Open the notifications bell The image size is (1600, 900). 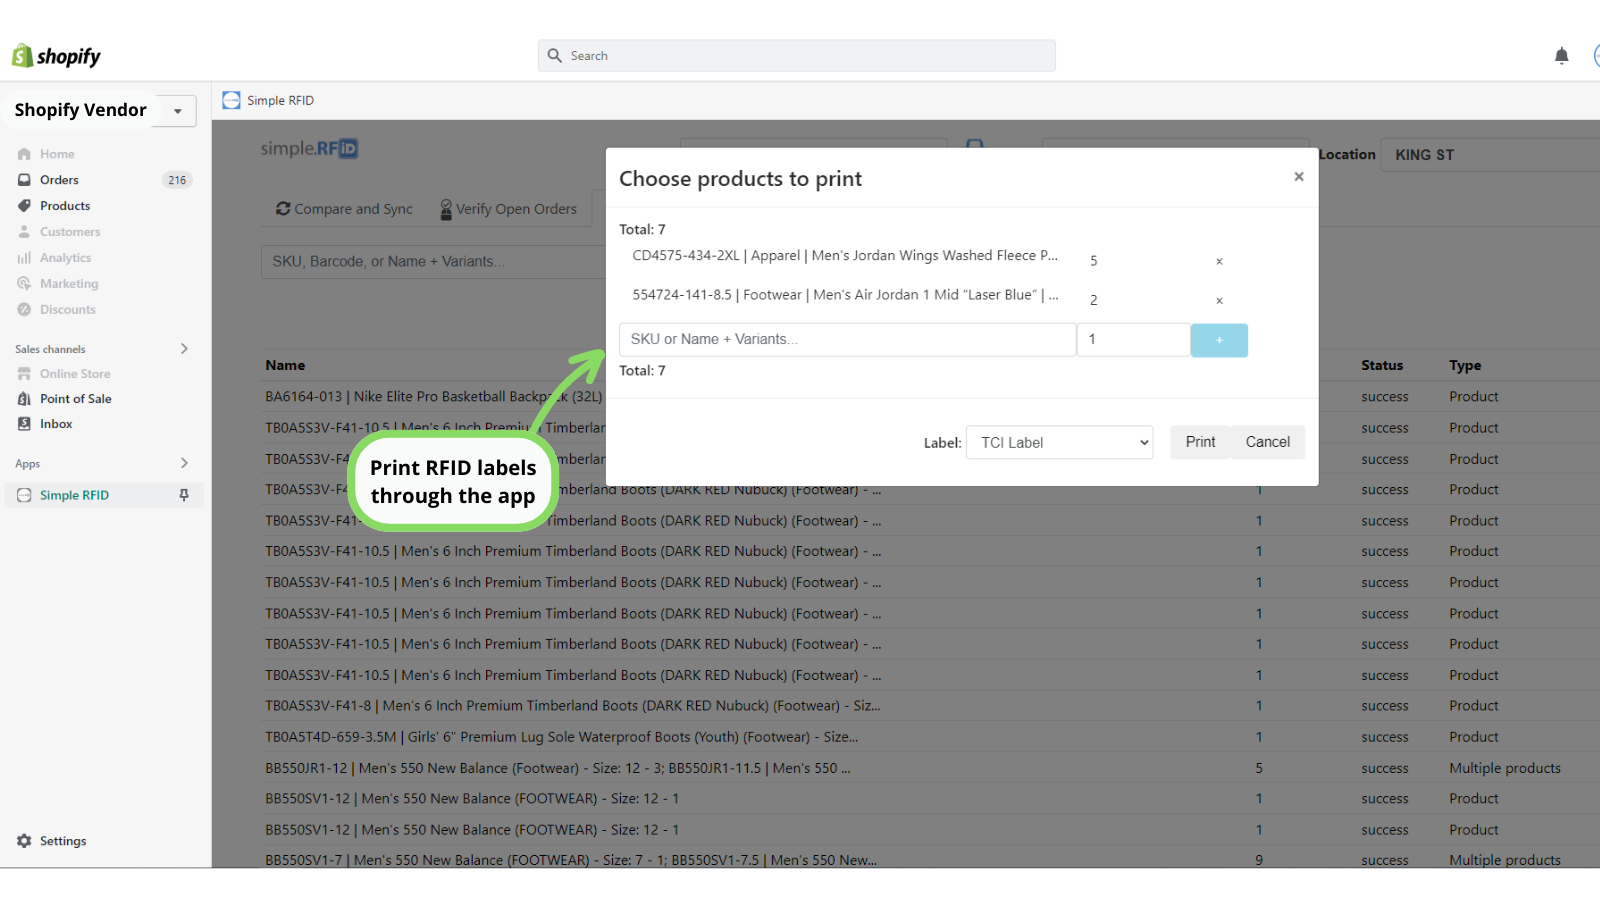pos(1561,56)
